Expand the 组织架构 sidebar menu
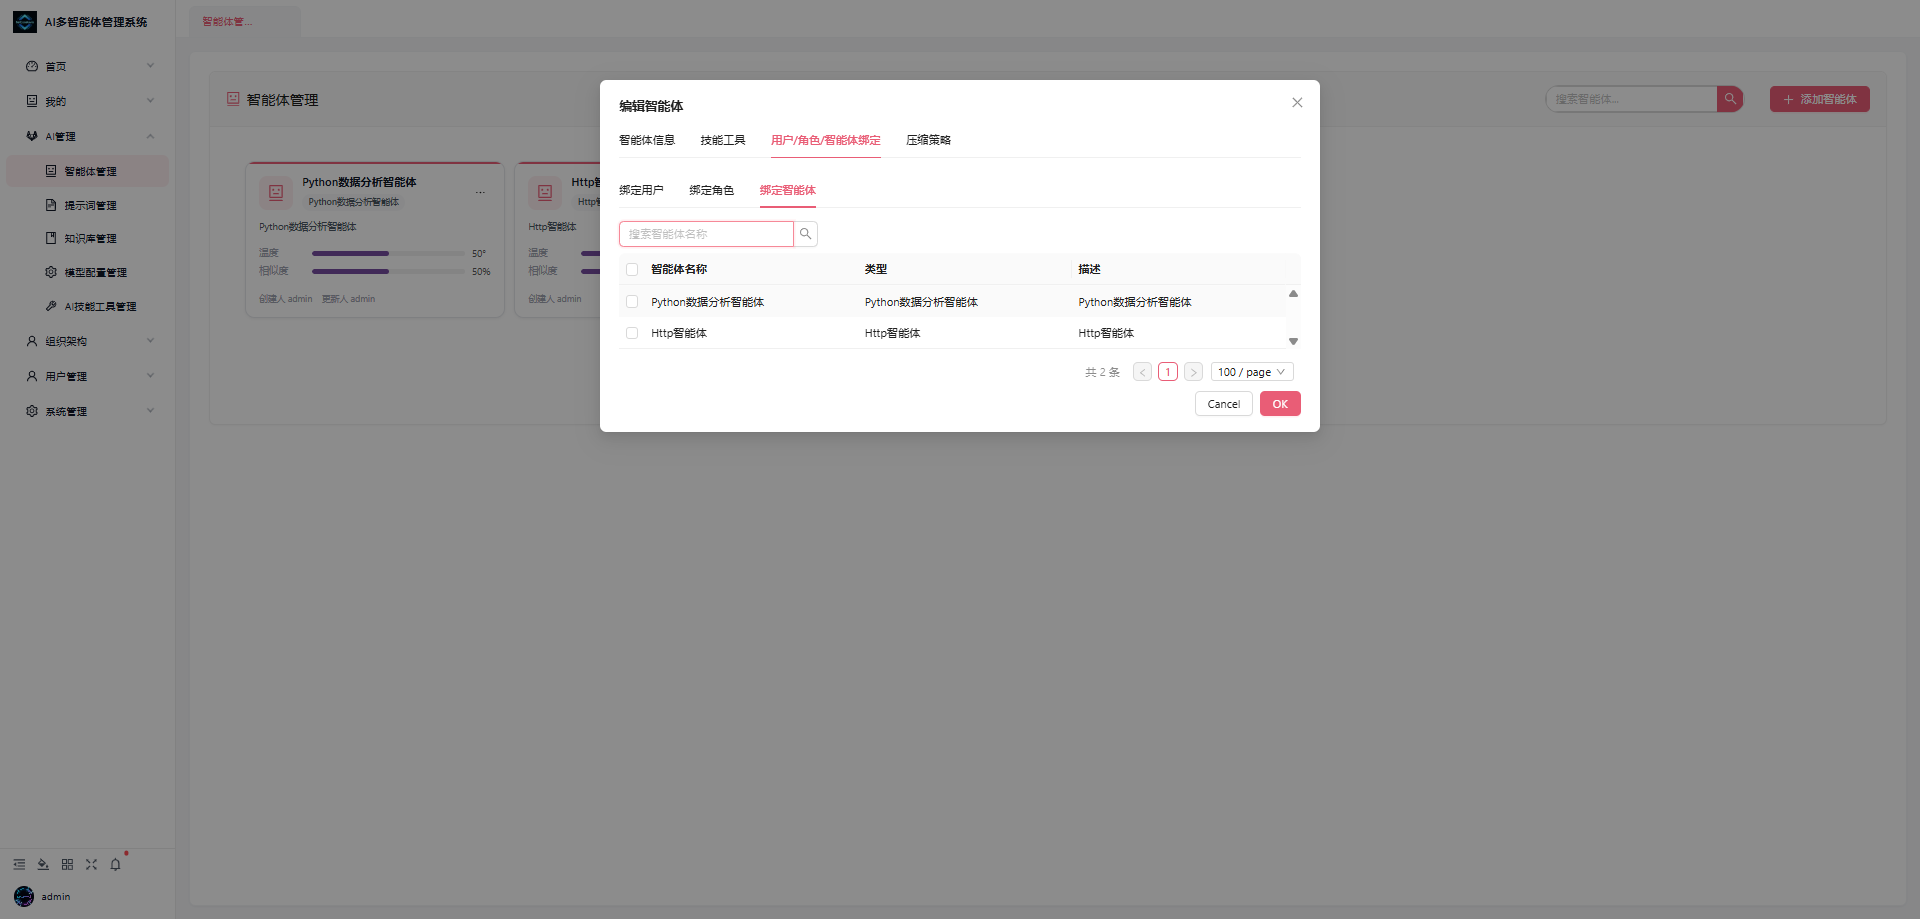Viewport: 1920px width, 919px height. coord(88,341)
